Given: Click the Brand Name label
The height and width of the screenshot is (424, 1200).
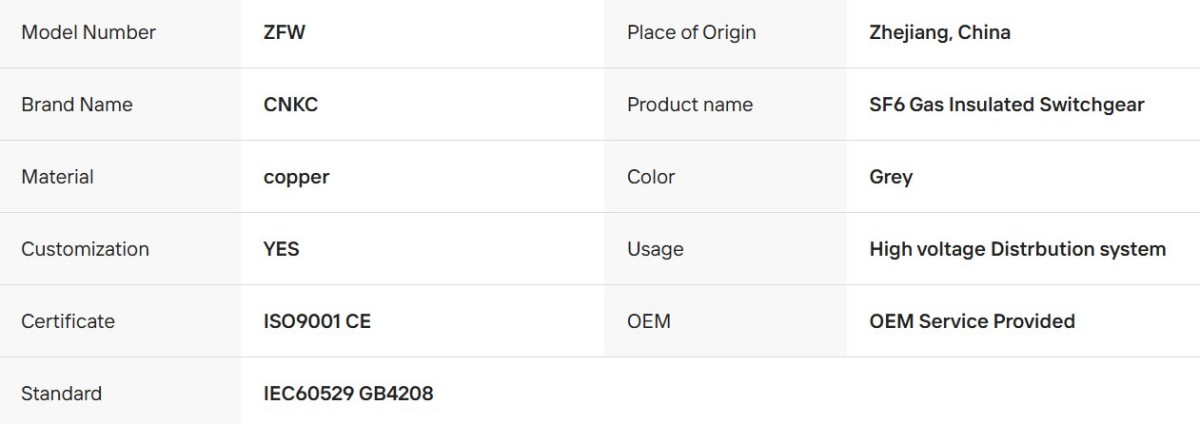Looking at the screenshot, I should (x=77, y=104).
